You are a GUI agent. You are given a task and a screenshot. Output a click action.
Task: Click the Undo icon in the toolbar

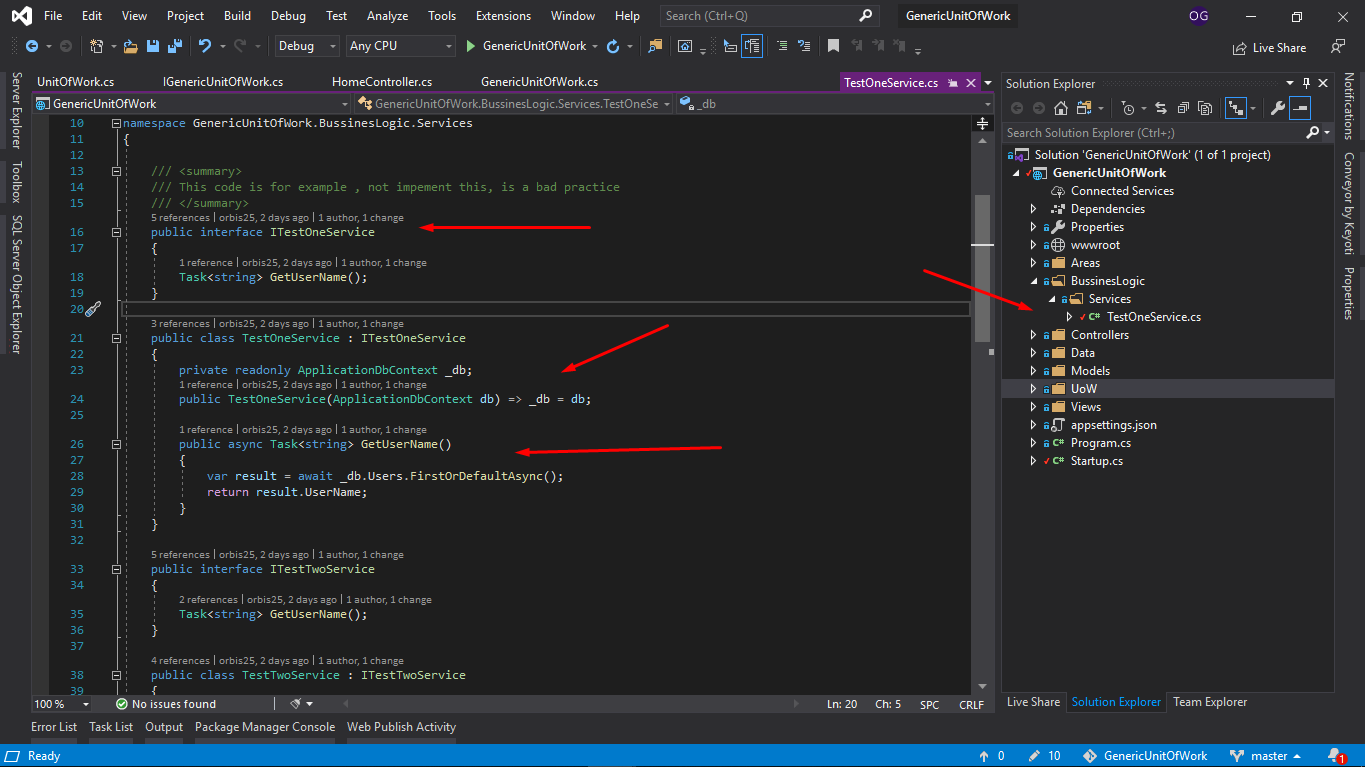pos(205,46)
